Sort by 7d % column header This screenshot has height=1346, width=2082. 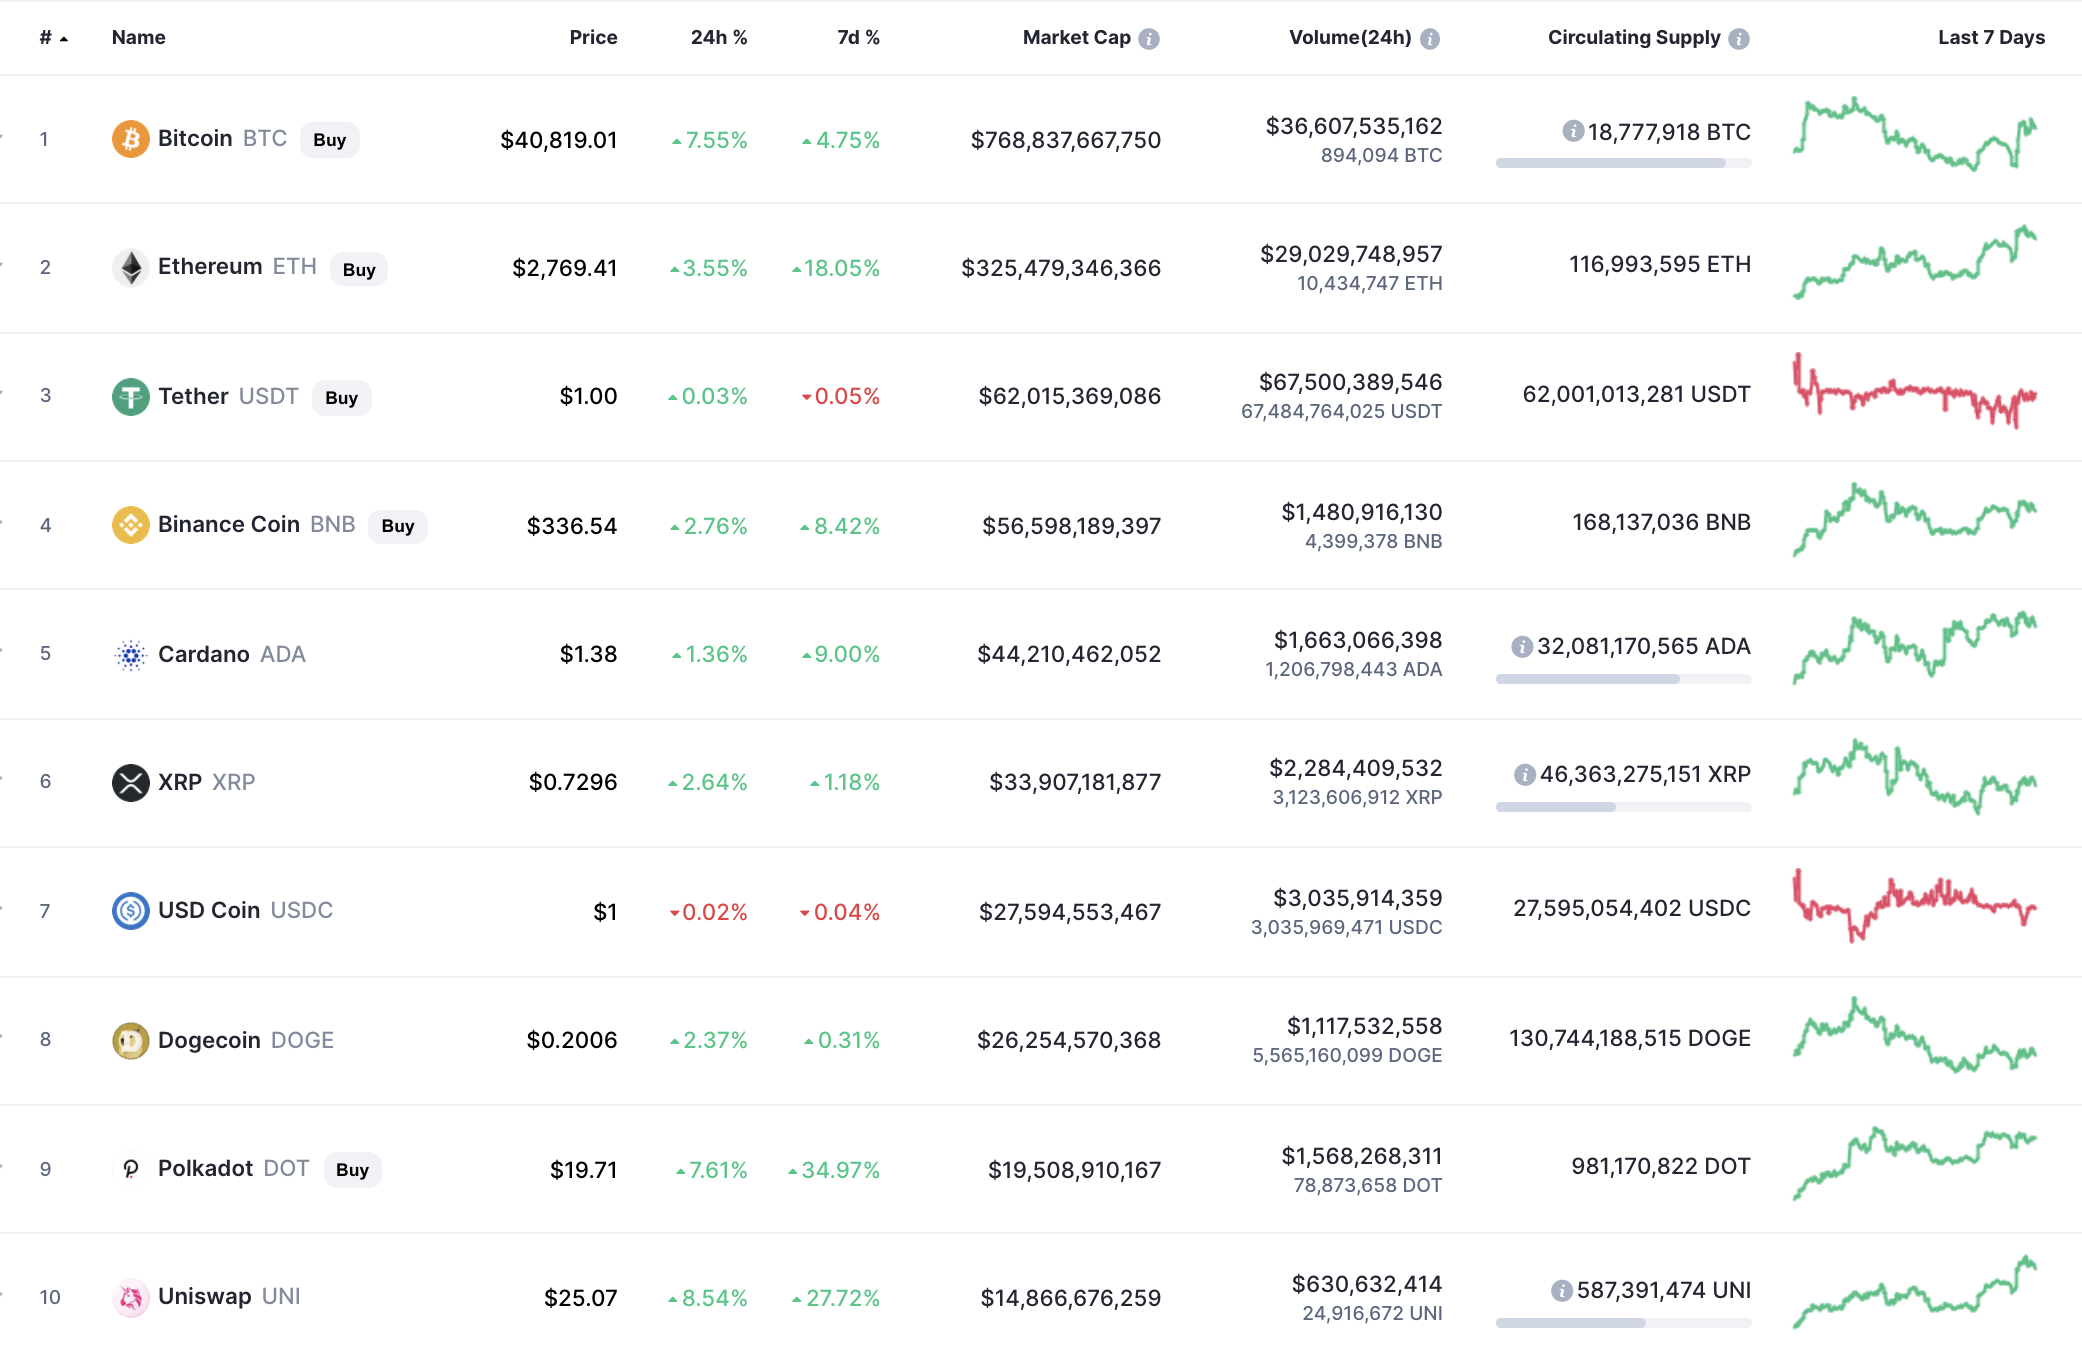(858, 38)
